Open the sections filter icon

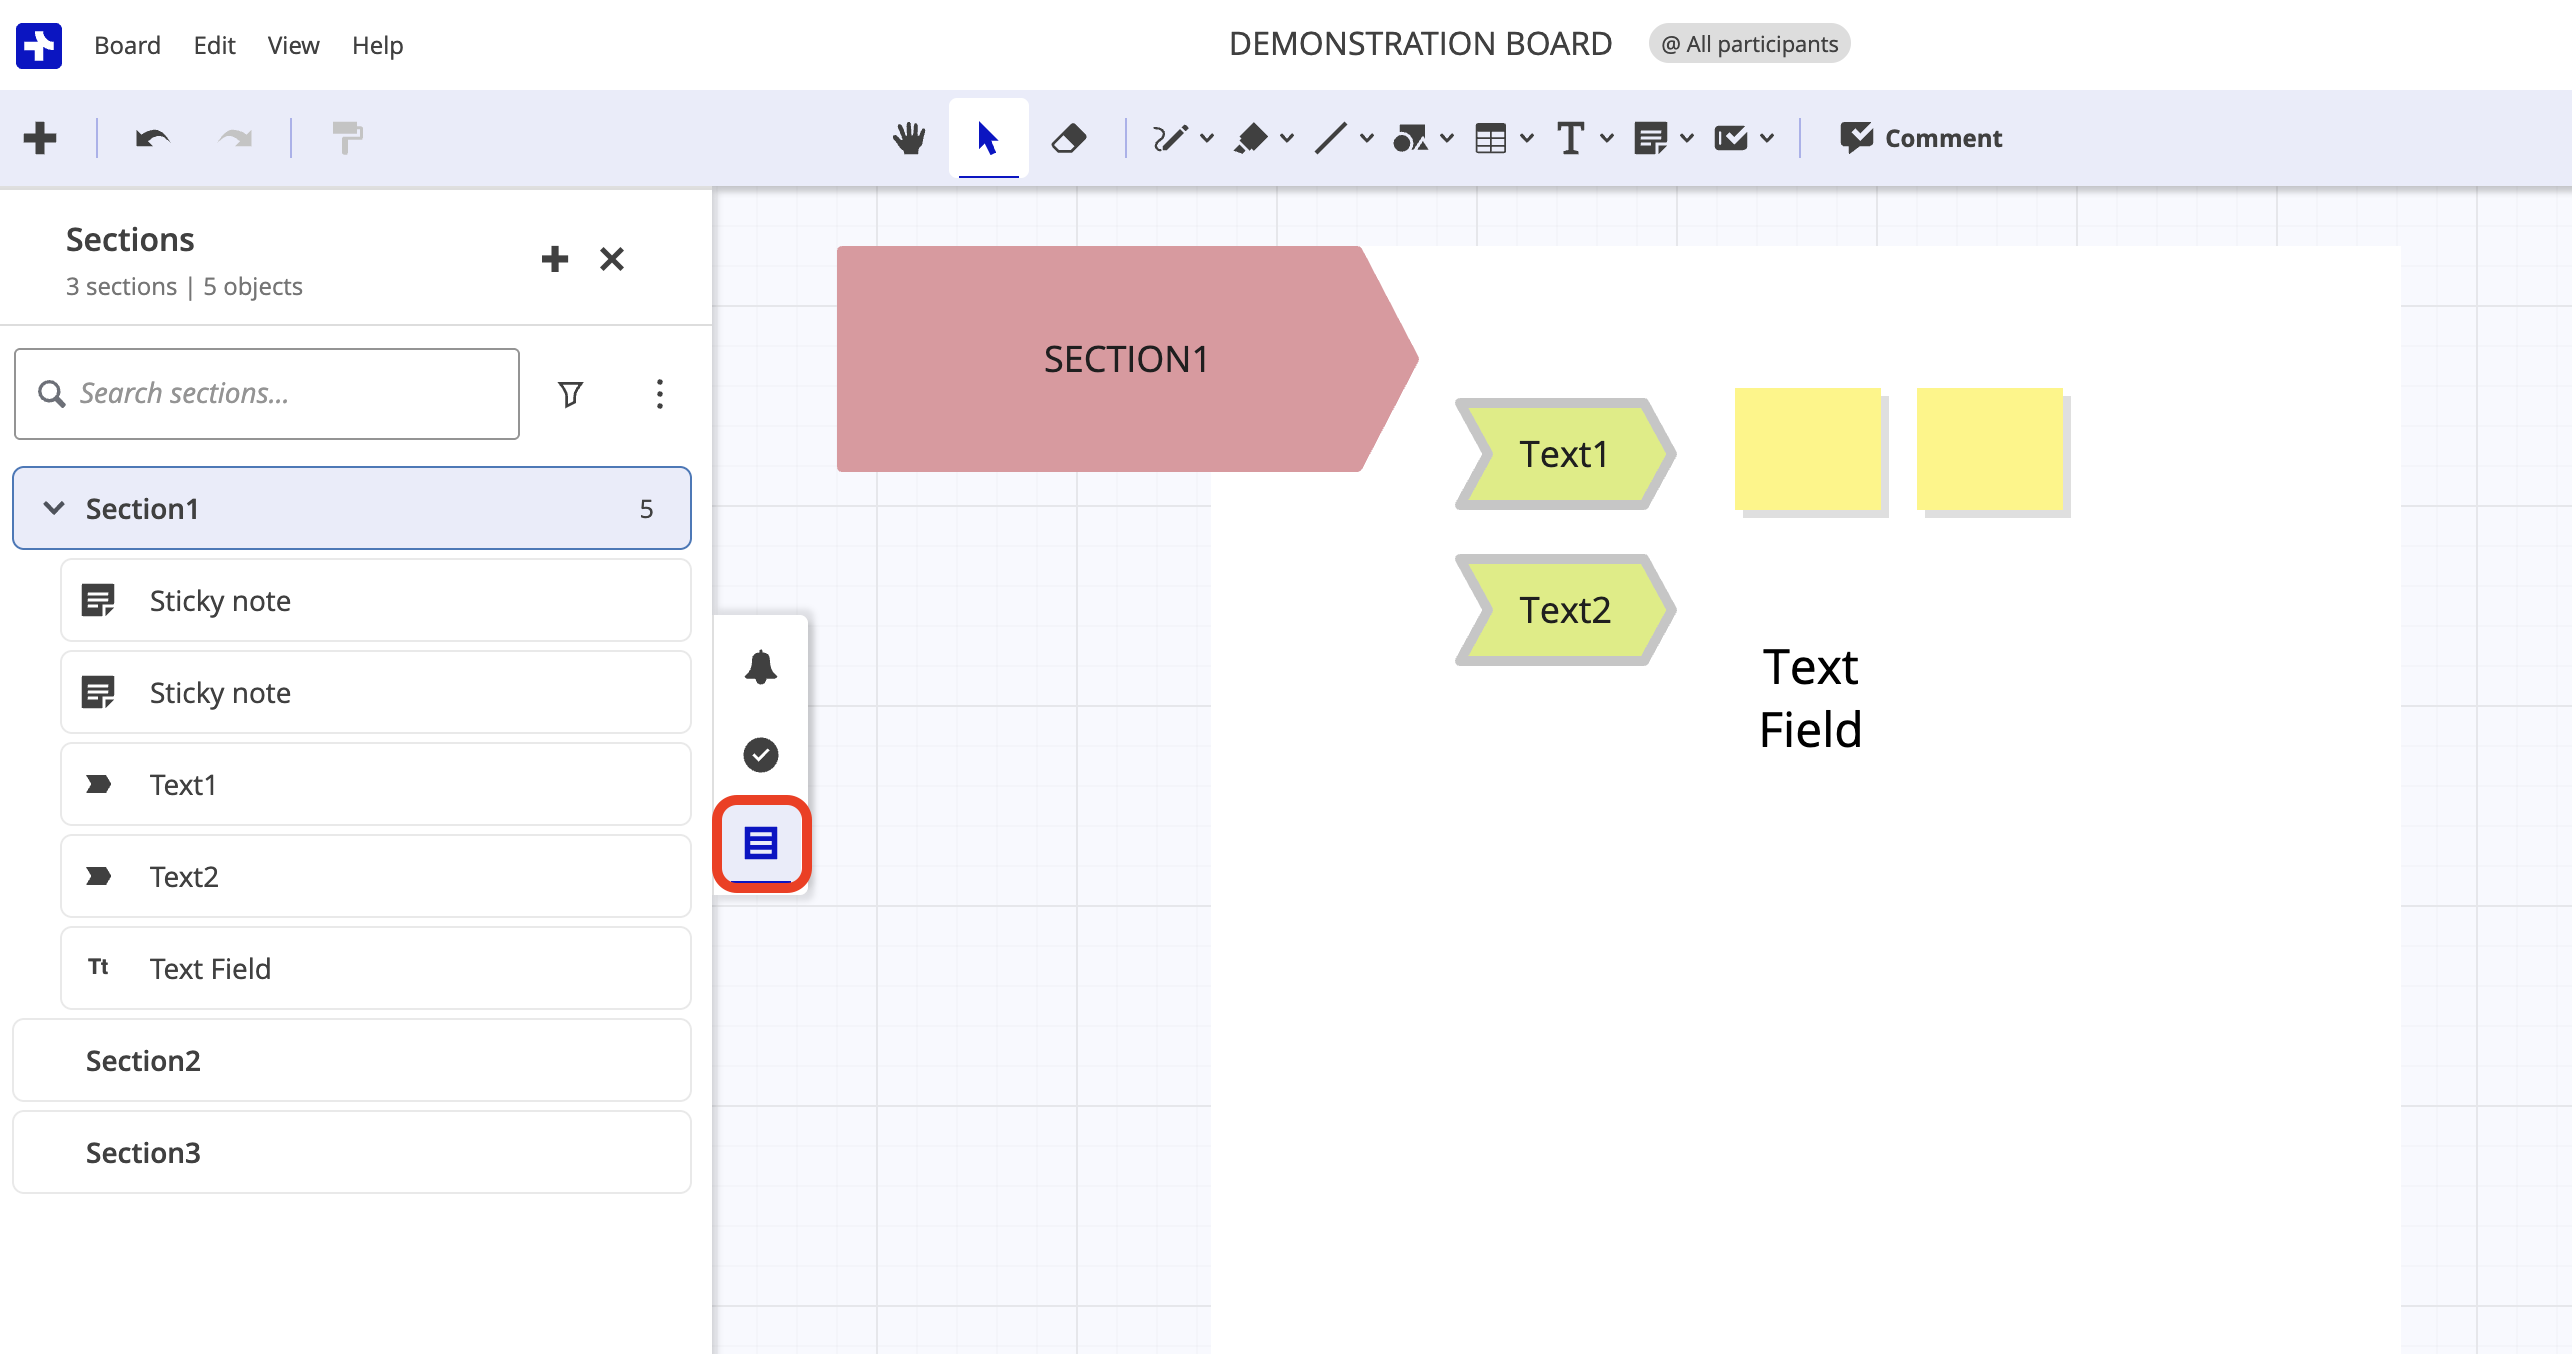pos(570,394)
